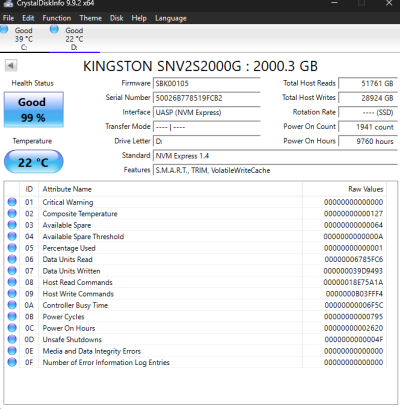Viewport: 400px width, 409px height.
Task: Click the Serial Number field
Action: point(207,98)
